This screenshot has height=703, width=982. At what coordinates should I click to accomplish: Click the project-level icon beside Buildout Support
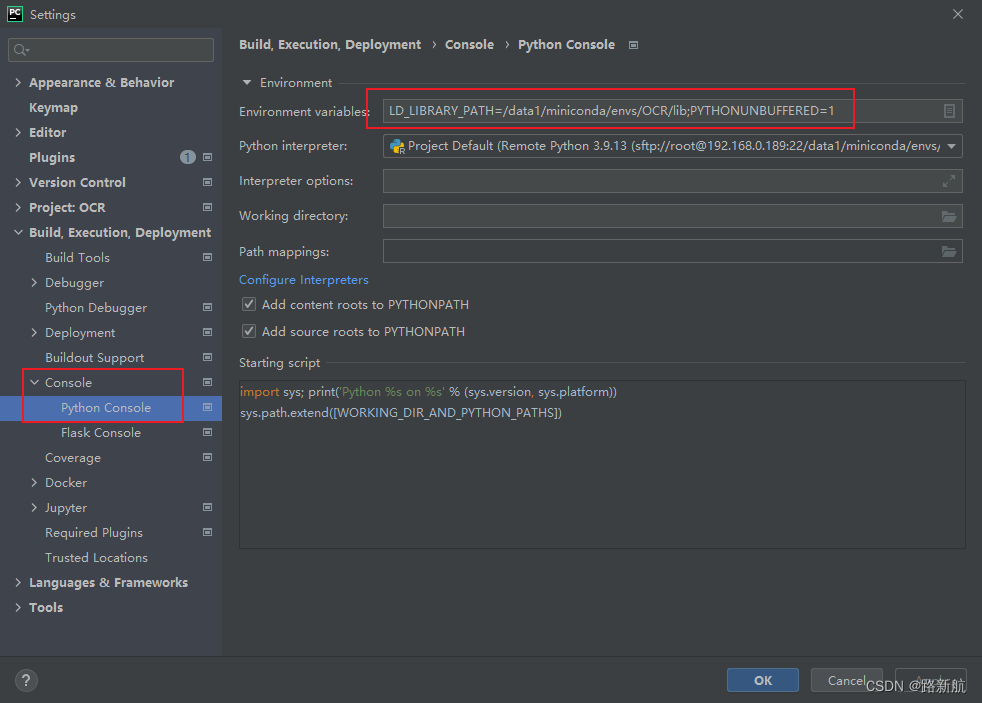tap(207, 357)
